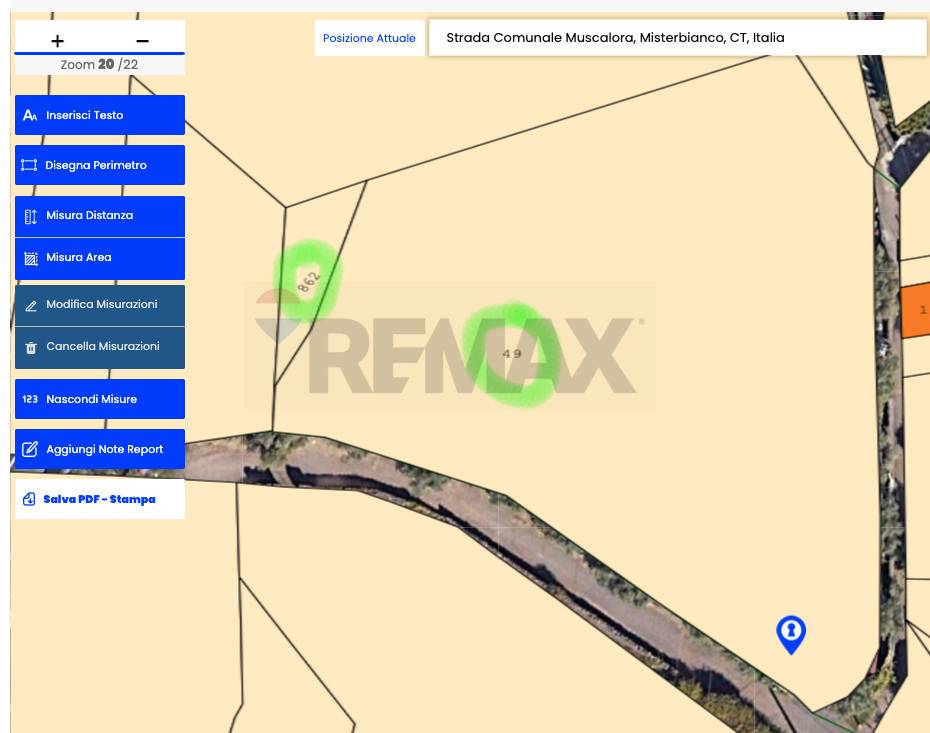Click the Modifica Misurazioni pencil icon

click(30, 305)
